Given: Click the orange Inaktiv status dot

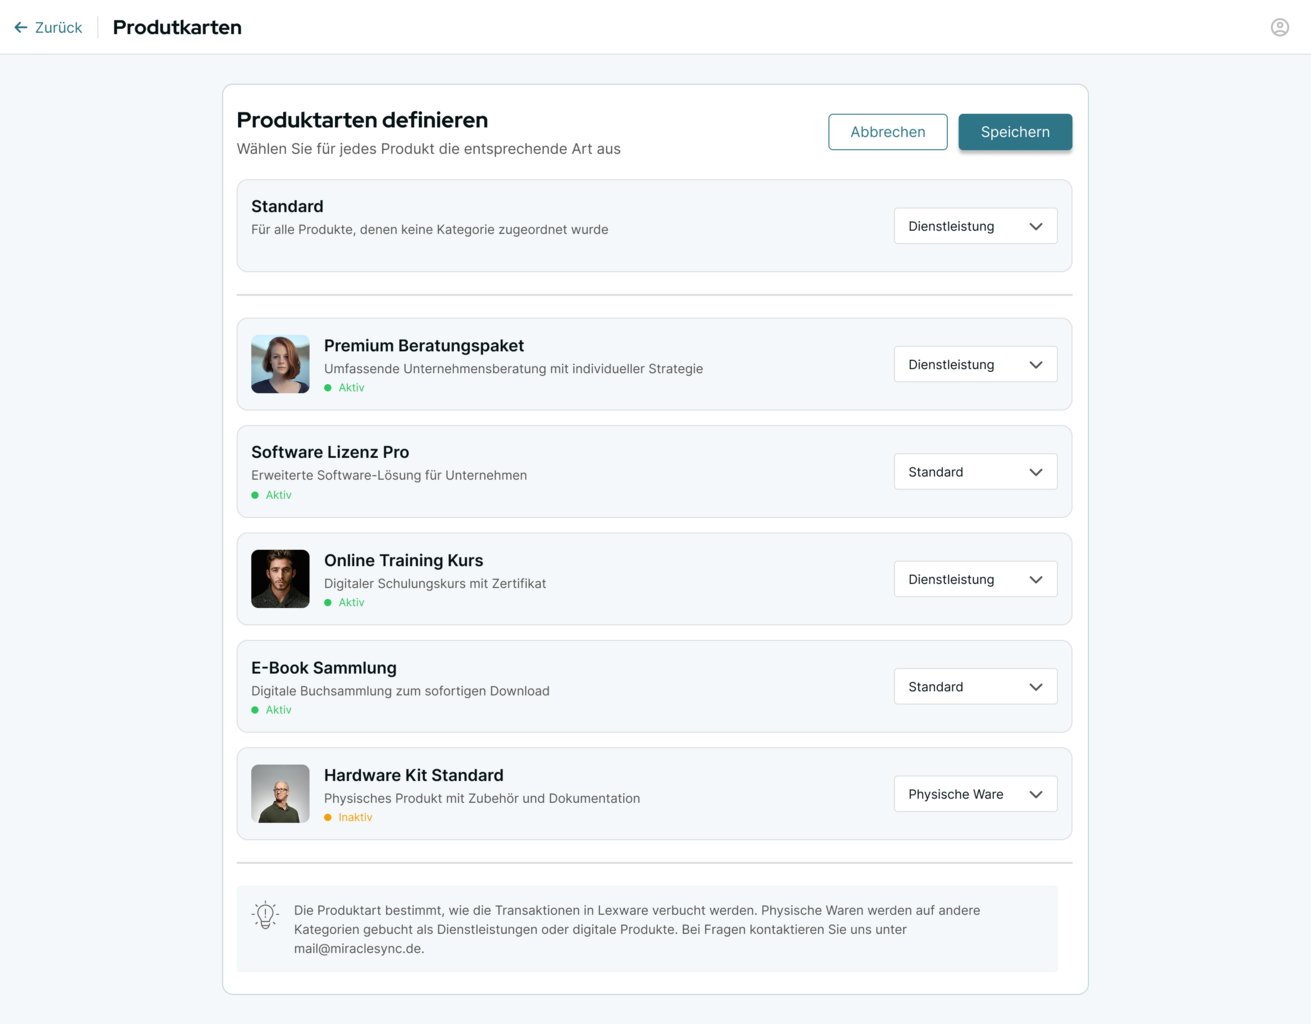Looking at the screenshot, I should pyautogui.click(x=328, y=818).
